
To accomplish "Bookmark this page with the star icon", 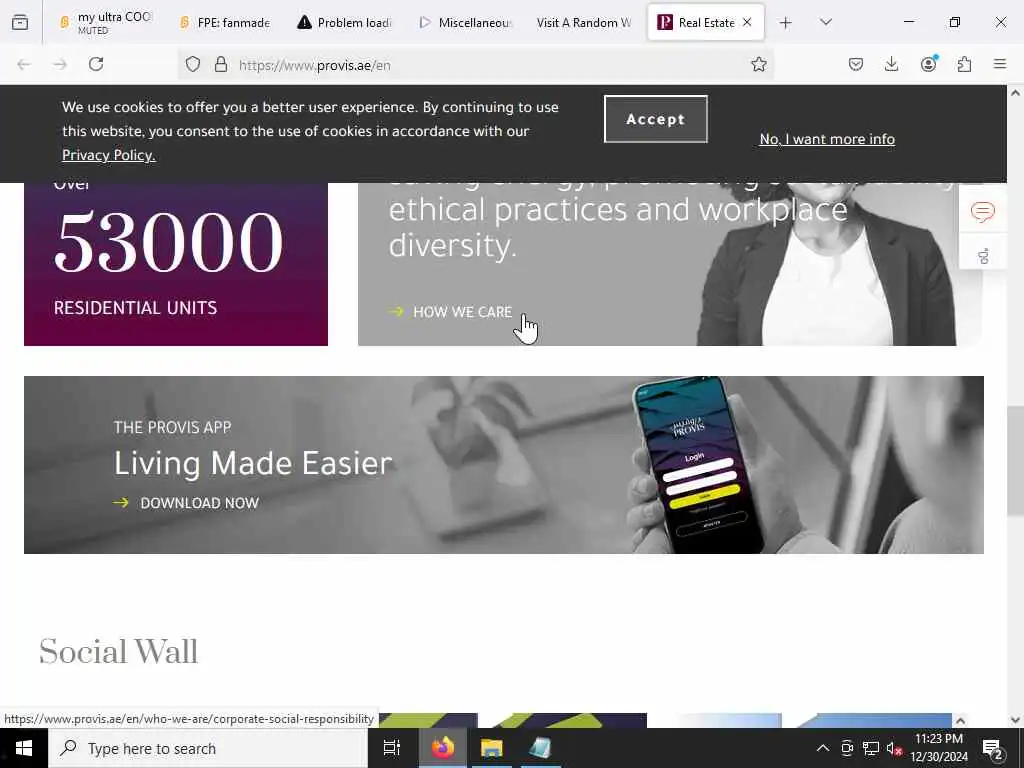I will (758, 64).
